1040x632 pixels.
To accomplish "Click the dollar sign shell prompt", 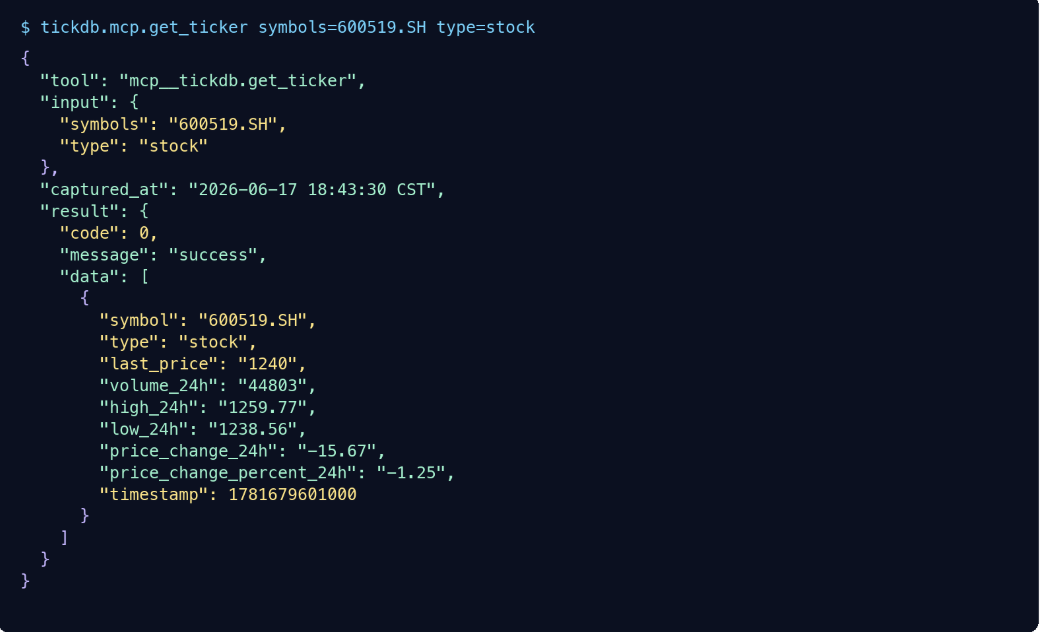I will (x=25, y=27).
